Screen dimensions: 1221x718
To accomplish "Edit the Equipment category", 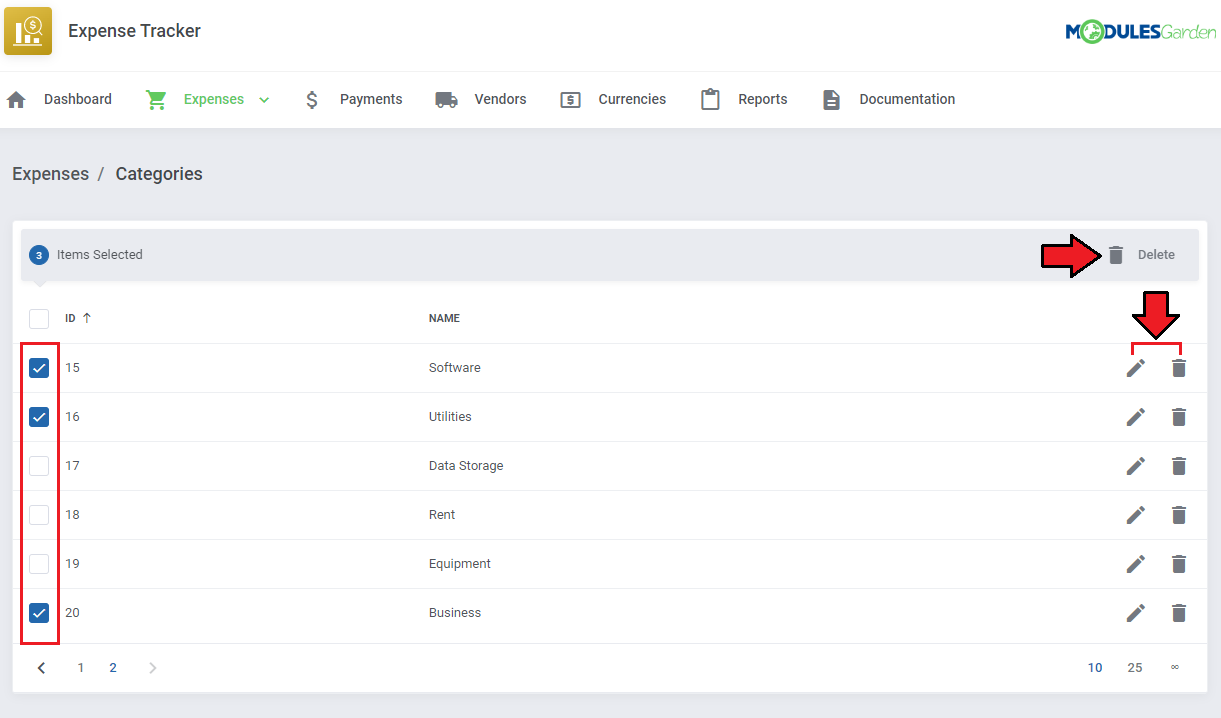I will click(x=1136, y=564).
